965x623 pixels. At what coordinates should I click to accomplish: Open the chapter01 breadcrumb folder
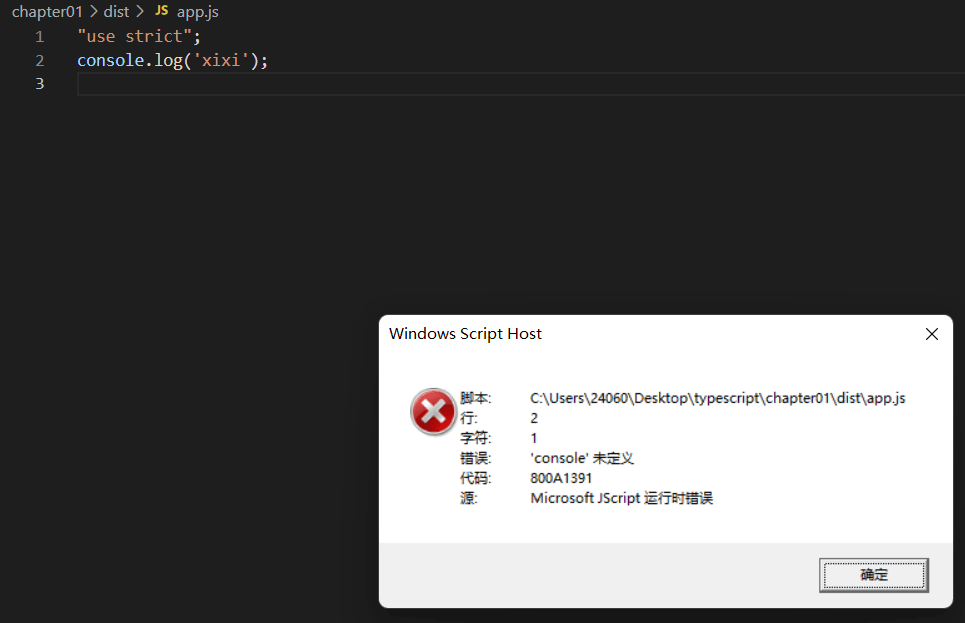pos(47,12)
